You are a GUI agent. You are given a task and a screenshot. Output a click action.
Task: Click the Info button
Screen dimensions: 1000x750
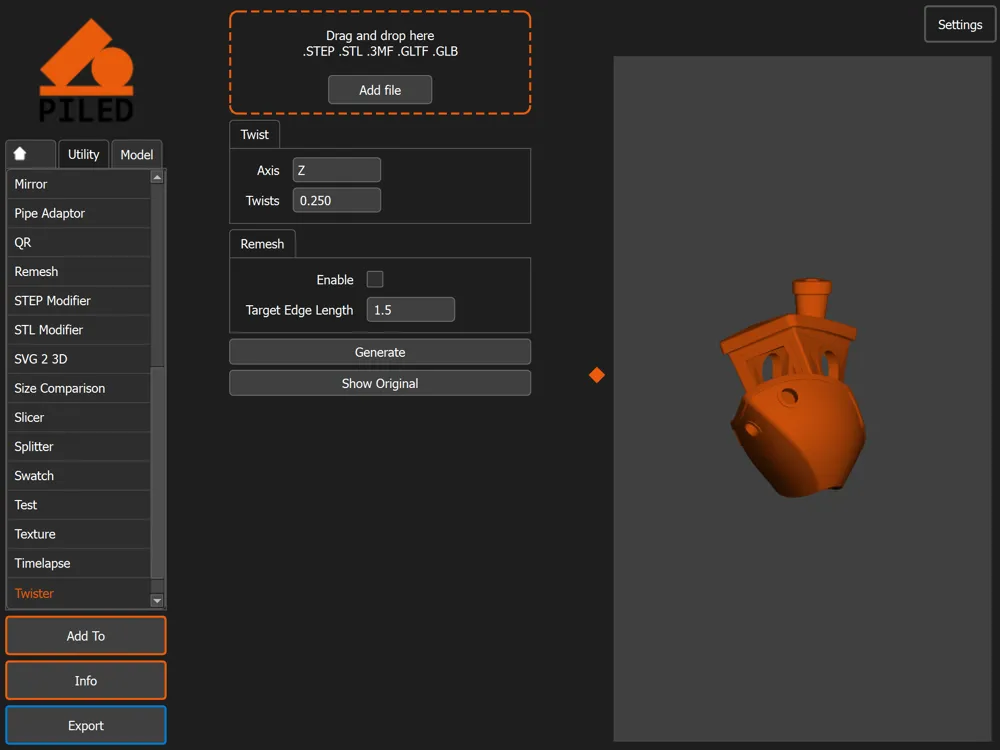[x=86, y=680]
